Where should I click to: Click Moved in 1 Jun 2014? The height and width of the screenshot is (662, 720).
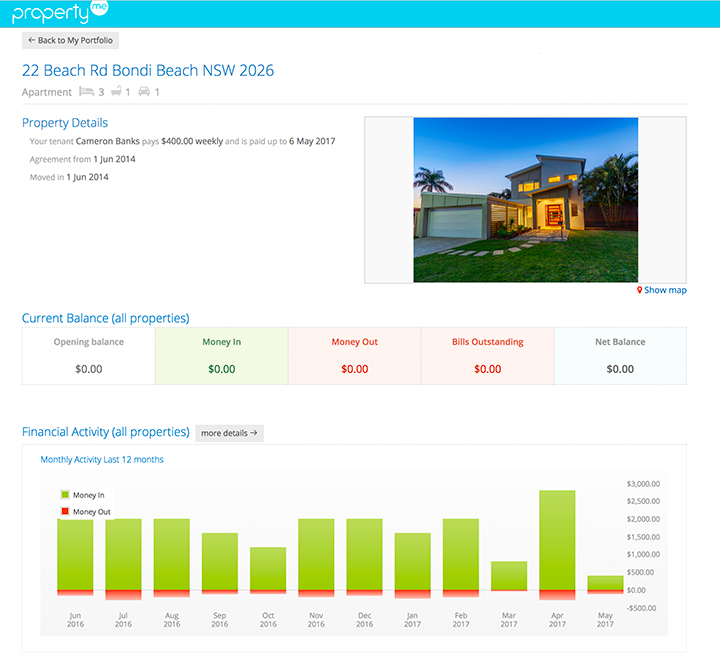coord(69,177)
